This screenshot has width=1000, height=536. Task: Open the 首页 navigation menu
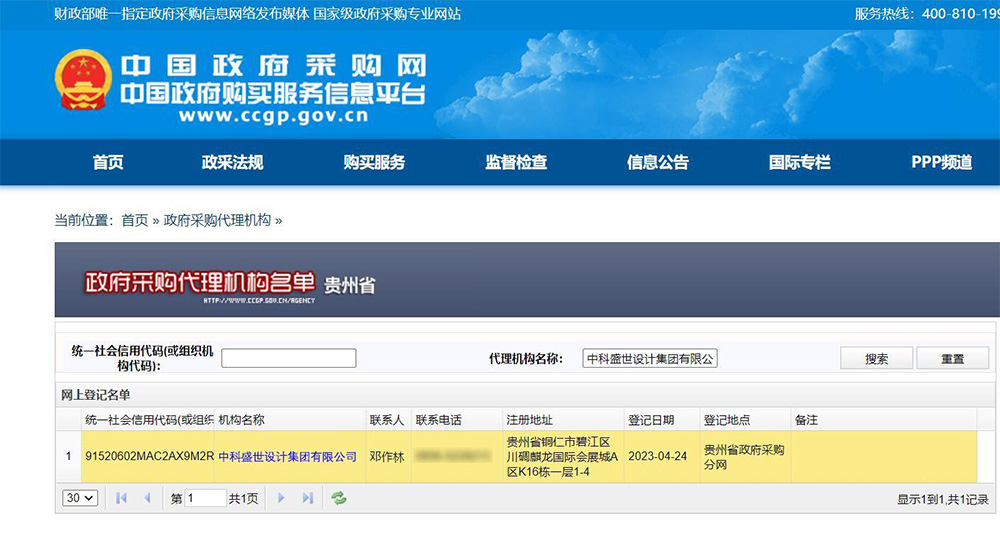[108, 162]
